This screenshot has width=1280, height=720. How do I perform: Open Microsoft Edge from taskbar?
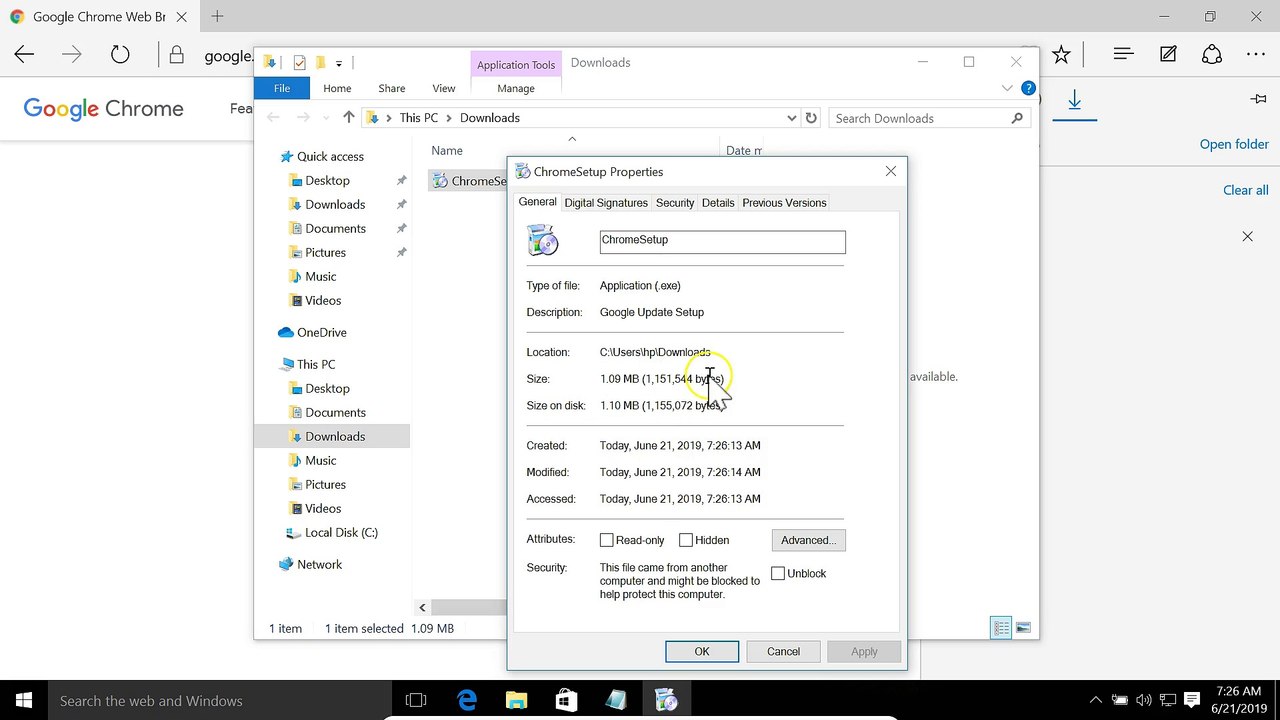(x=466, y=700)
